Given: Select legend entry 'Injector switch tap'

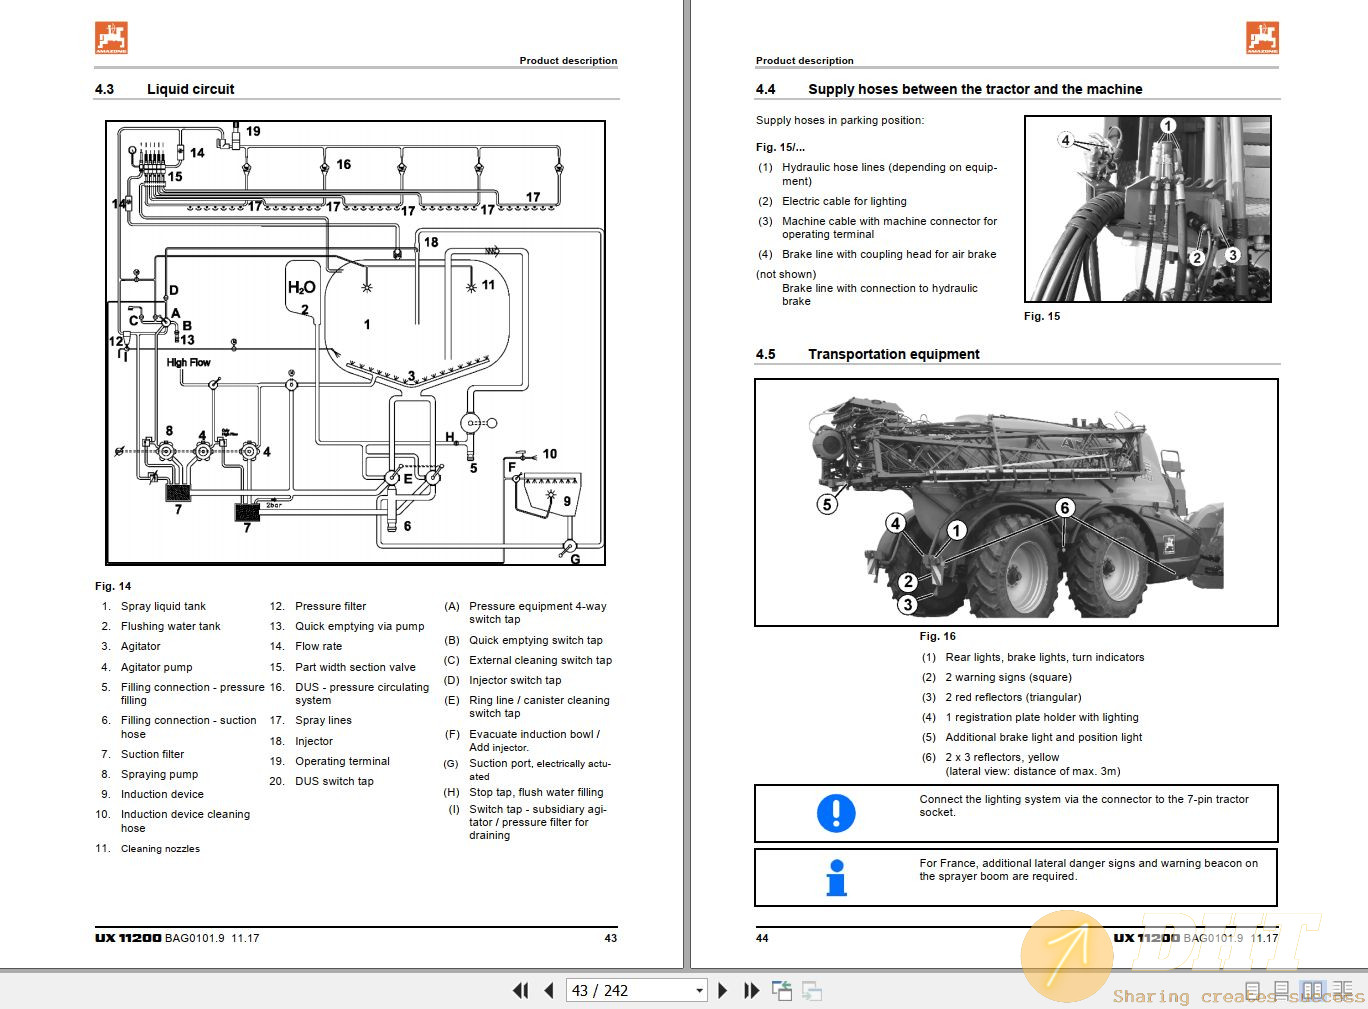Looking at the screenshot, I should (x=515, y=680).
